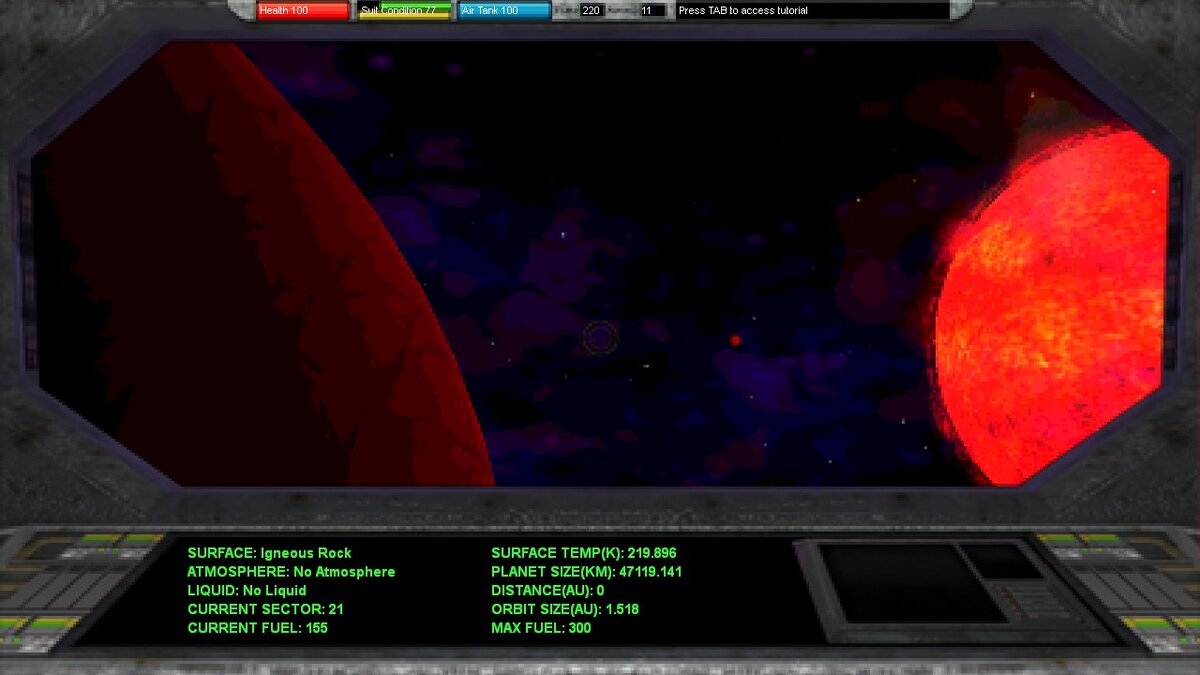Click 'DISTANCE(AU): 0' readout

click(548, 591)
